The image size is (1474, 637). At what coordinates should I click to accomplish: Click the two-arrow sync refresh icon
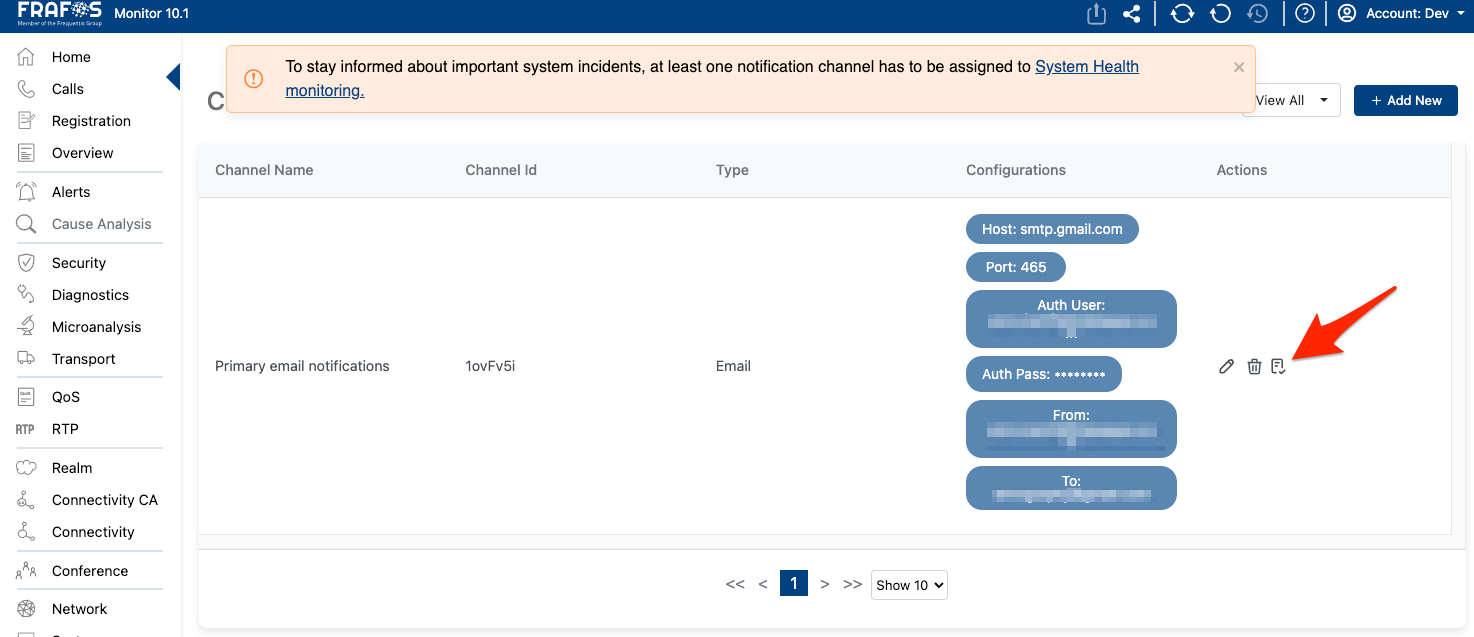1182,14
